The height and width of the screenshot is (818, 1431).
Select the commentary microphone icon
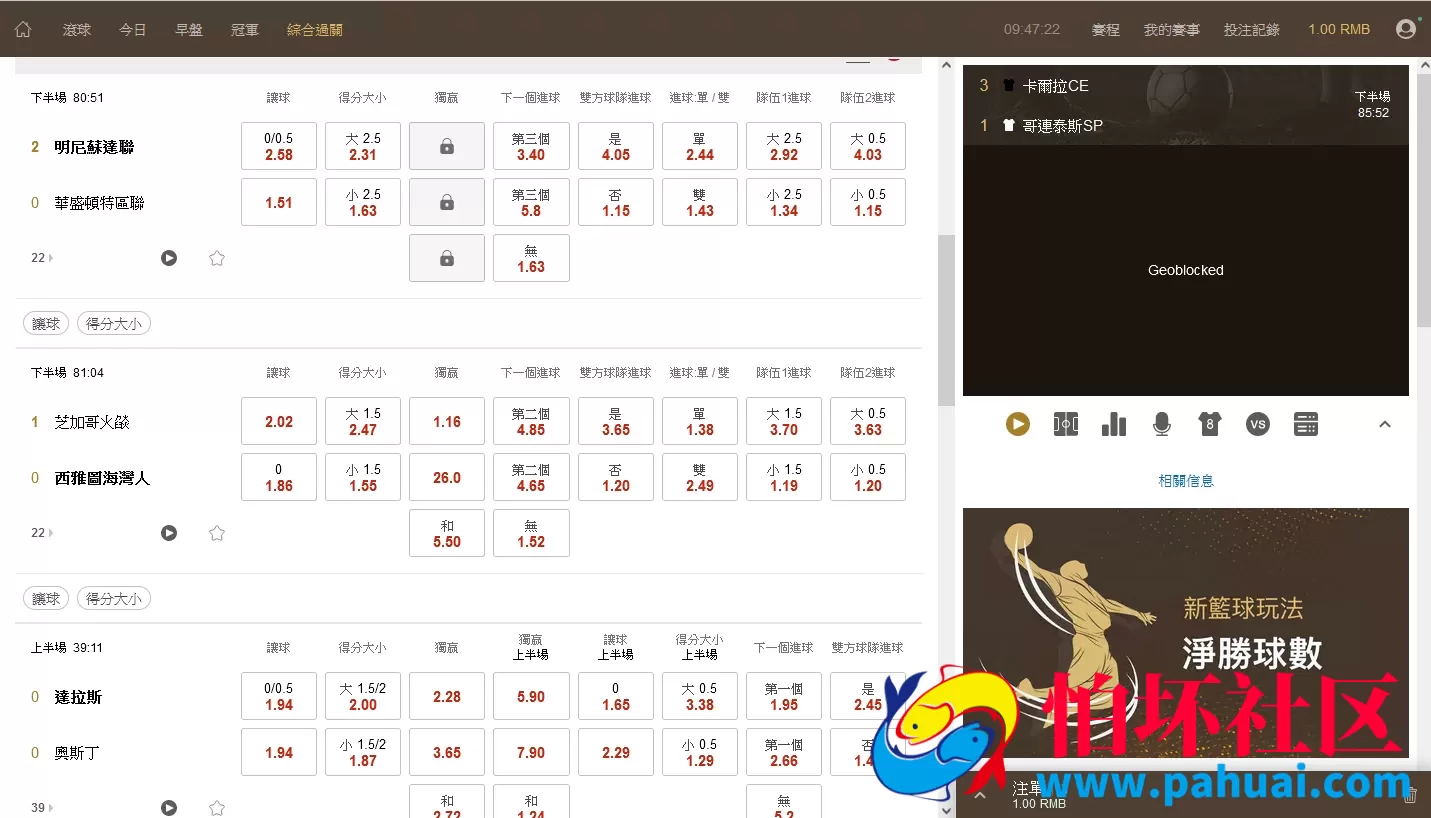point(1161,424)
